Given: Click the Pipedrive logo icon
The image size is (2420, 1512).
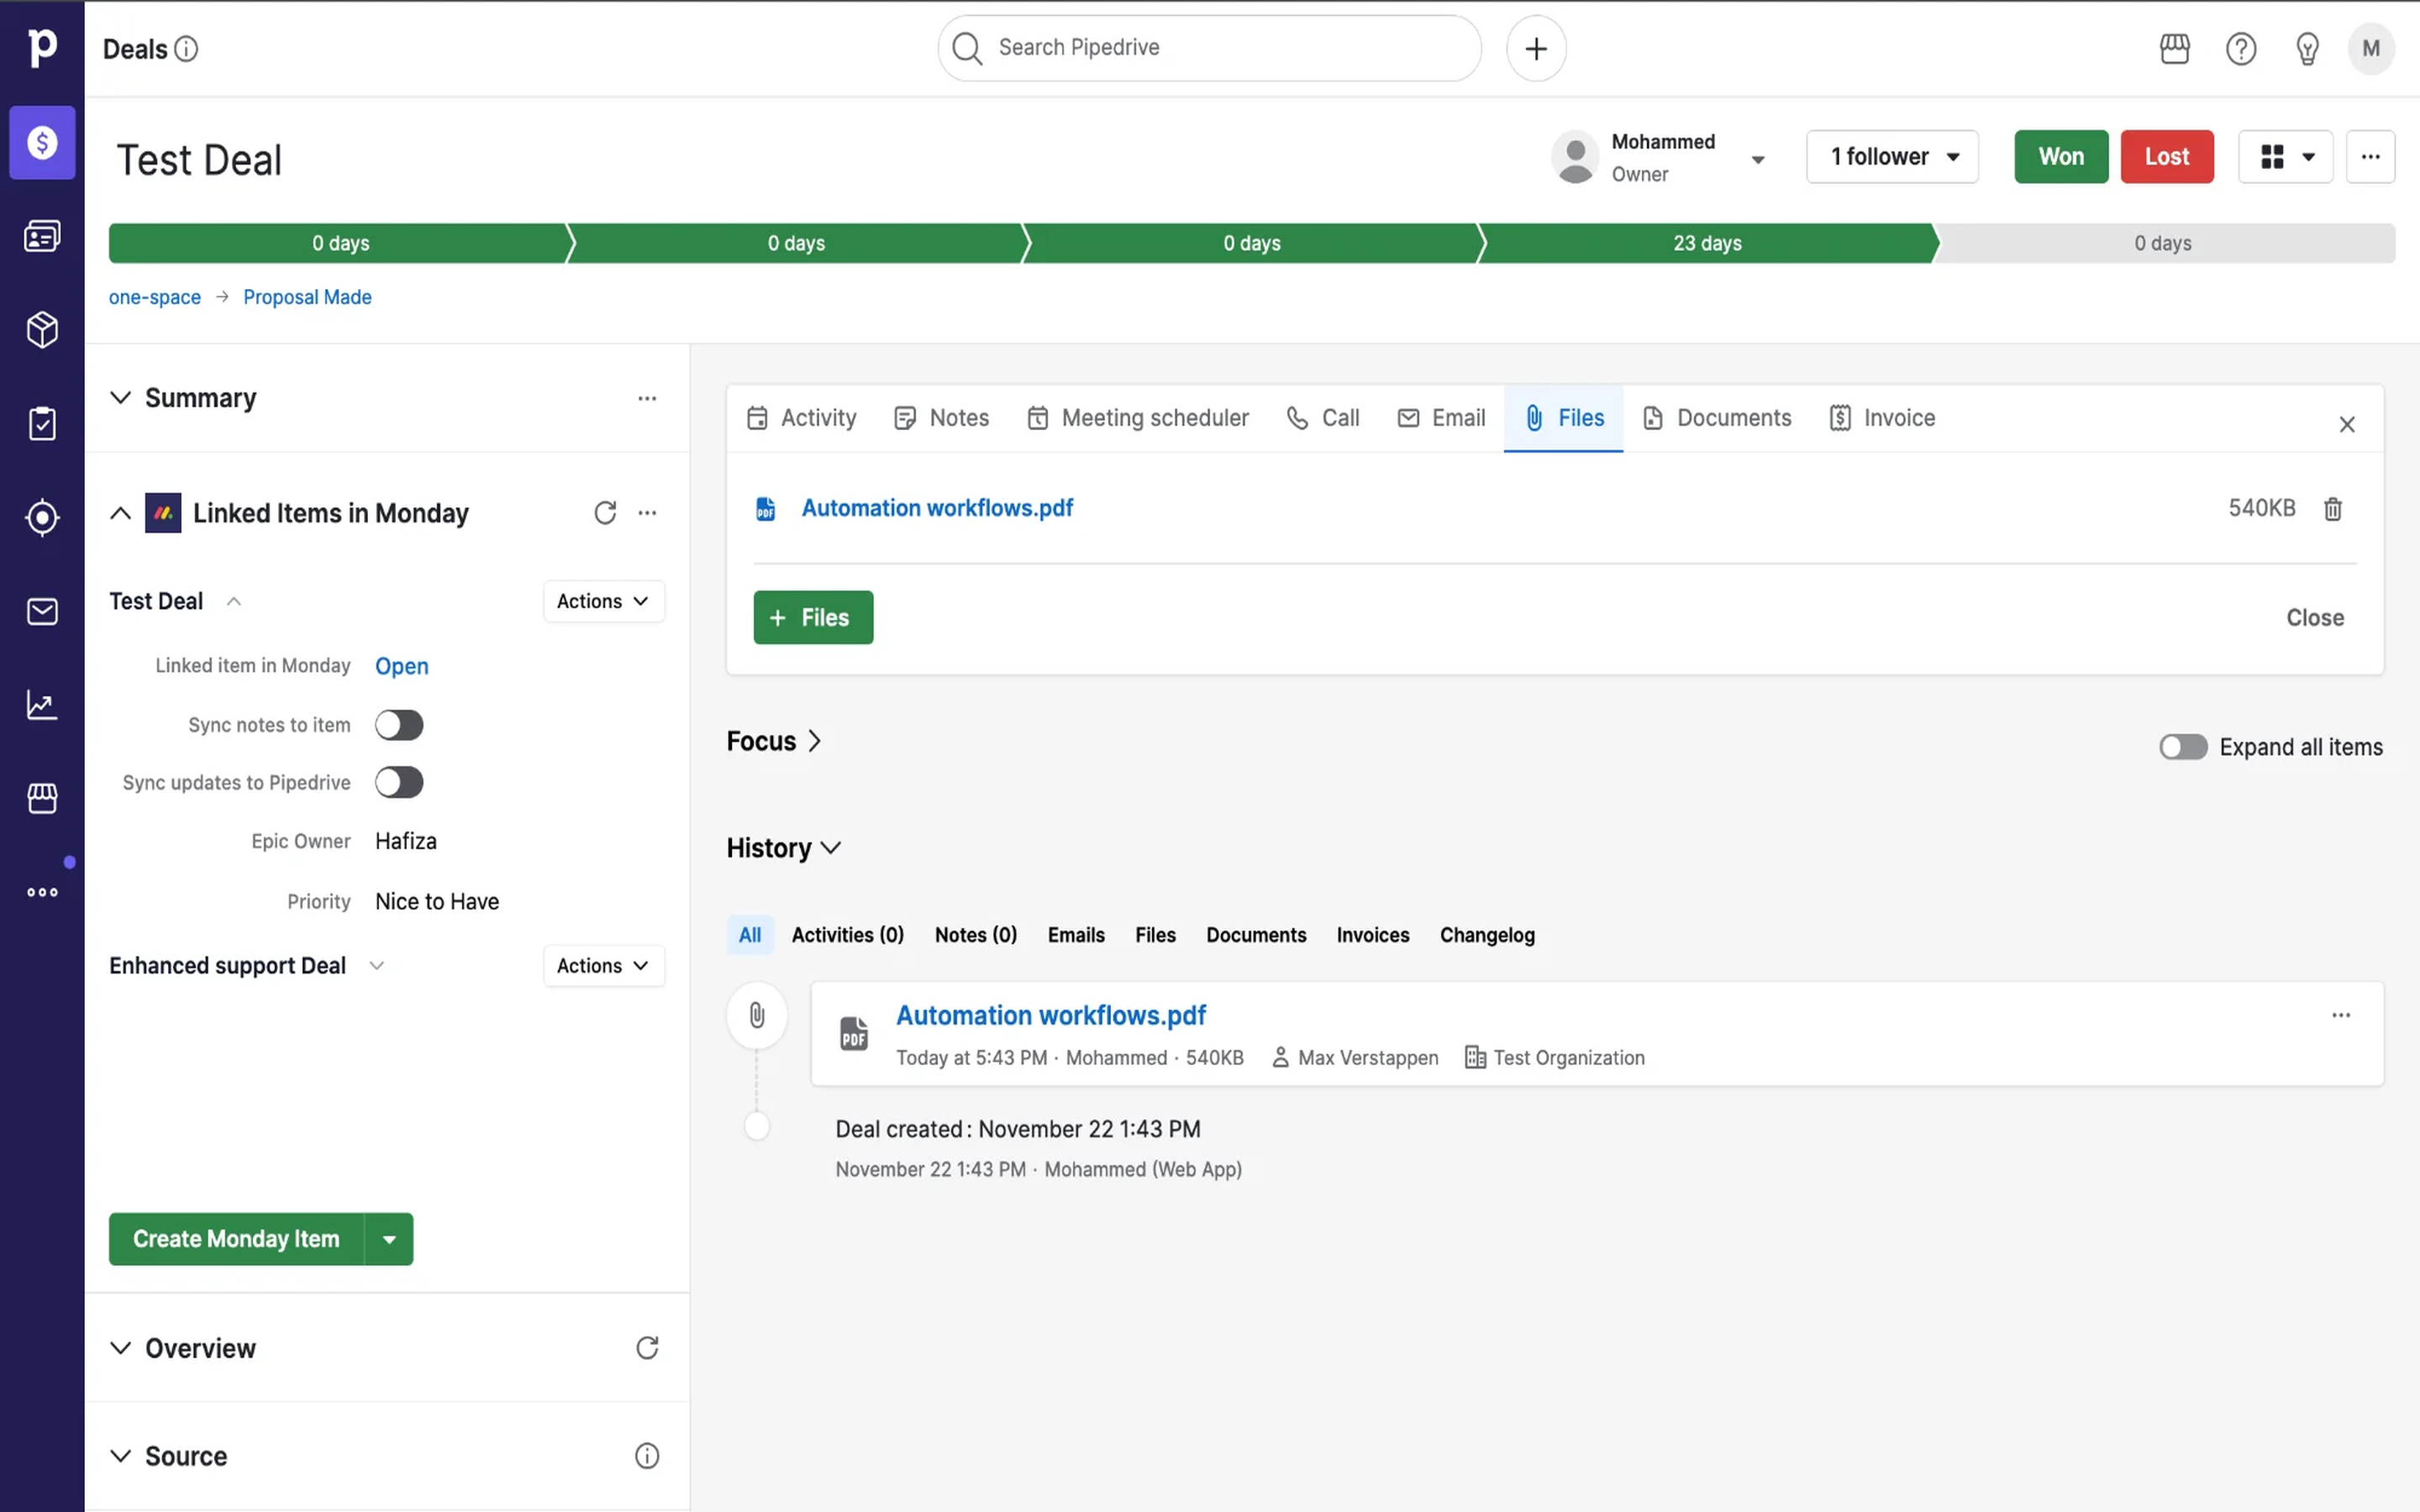Looking at the screenshot, I should pyautogui.click(x=42, y=47).
